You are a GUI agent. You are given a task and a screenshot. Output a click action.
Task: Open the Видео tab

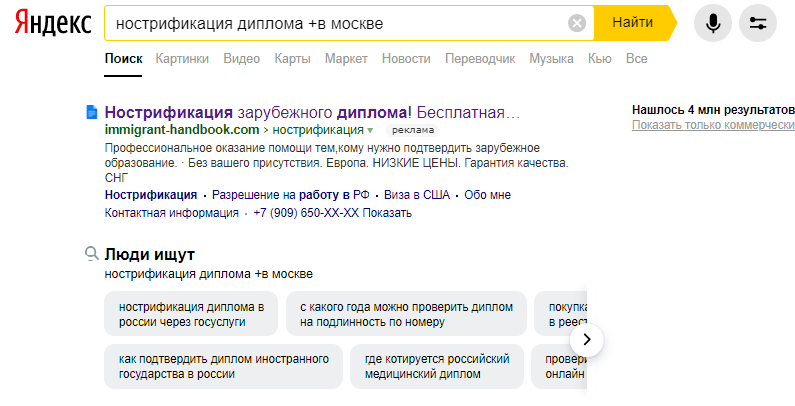pos(241,59)
